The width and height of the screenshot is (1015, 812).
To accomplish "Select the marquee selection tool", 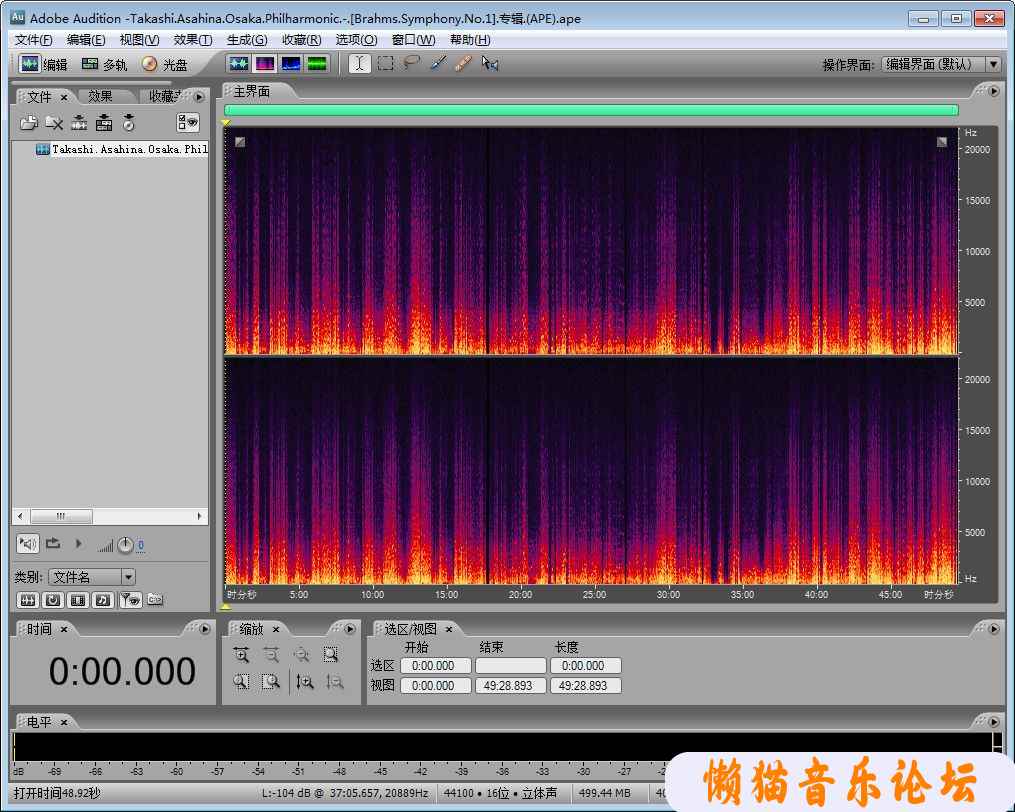I will coord(386,63).
